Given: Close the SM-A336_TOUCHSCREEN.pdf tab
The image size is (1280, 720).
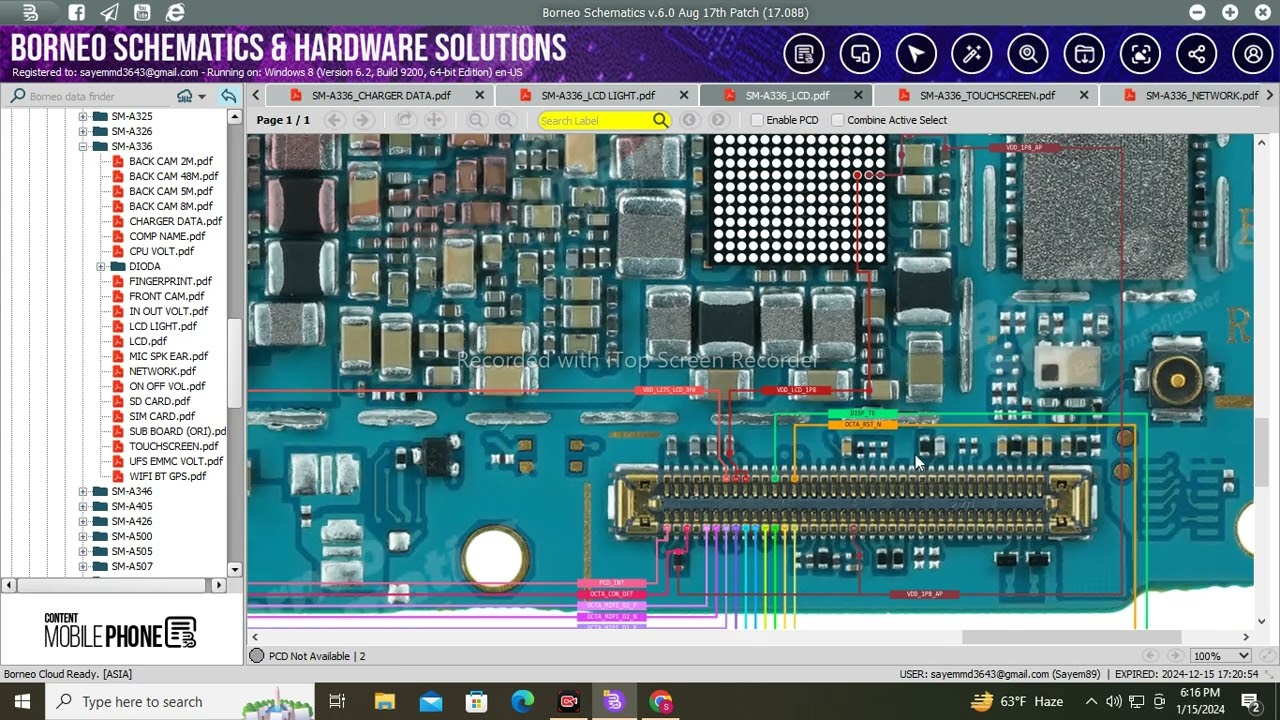Looking at the screenshot, I should click(x=1084, y=96).
